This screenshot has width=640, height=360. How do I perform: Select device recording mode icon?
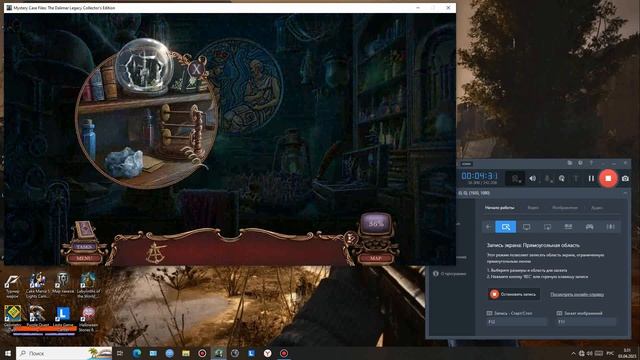pyautogui.click(x=568, y=227)
